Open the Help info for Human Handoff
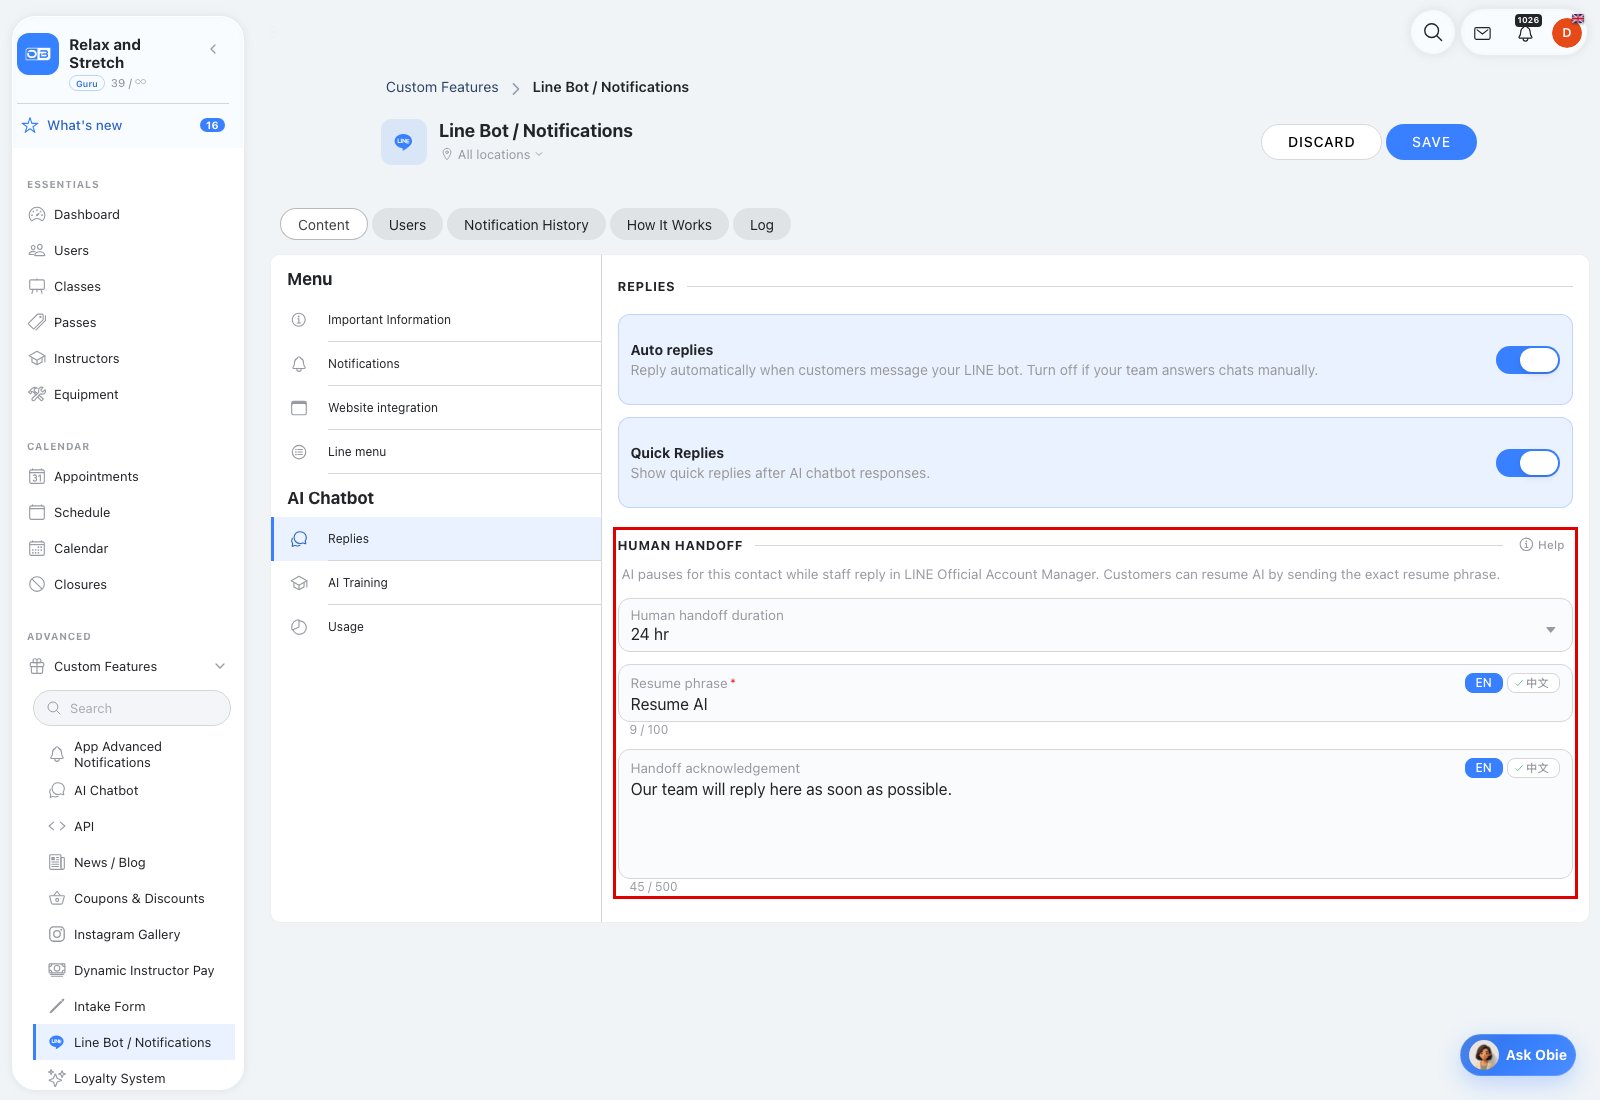Screen dimensions: 1600x1100 pyautogui.click(x=1541, y=545)
